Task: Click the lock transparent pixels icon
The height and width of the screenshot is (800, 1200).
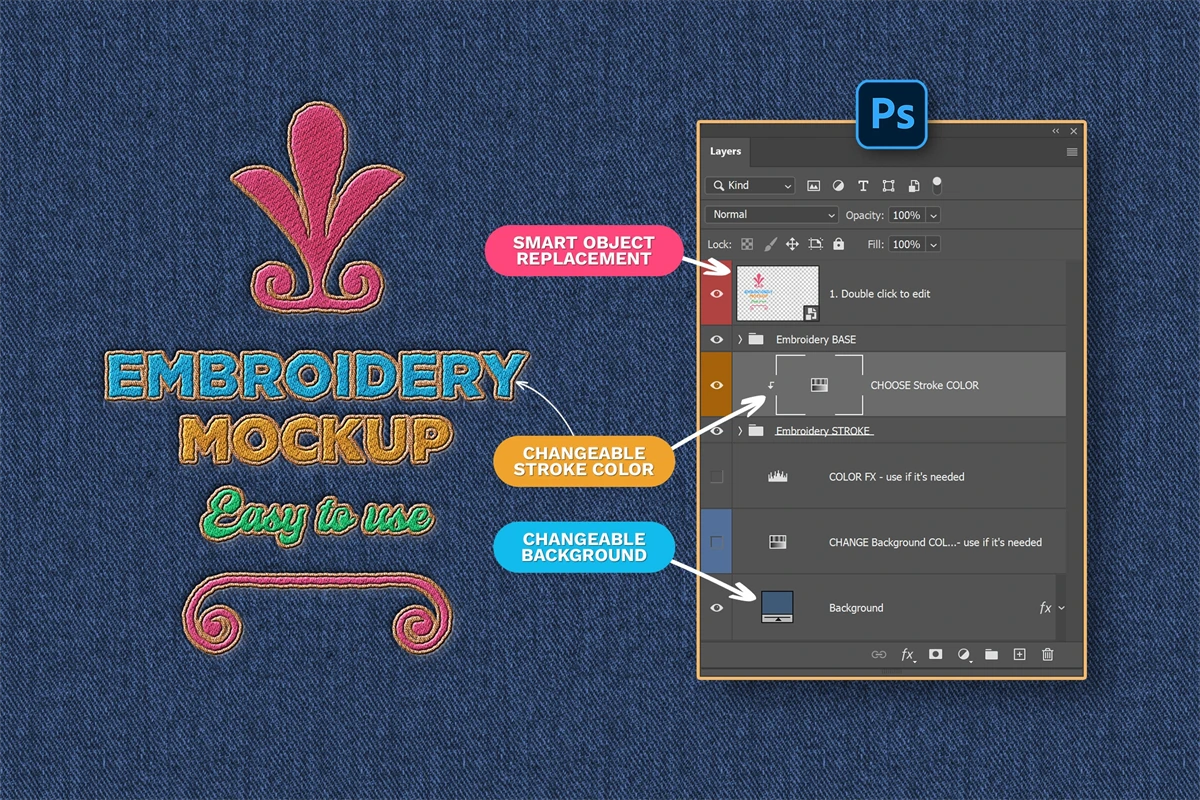Action: (x=746, y=244)
